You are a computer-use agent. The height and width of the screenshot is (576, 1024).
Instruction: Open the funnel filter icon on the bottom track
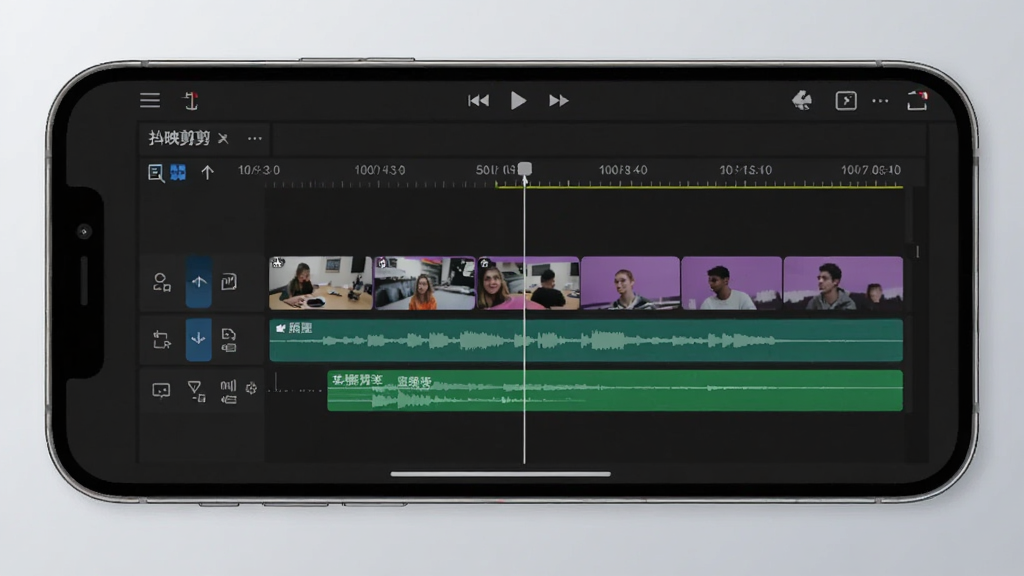coord(196,391)
